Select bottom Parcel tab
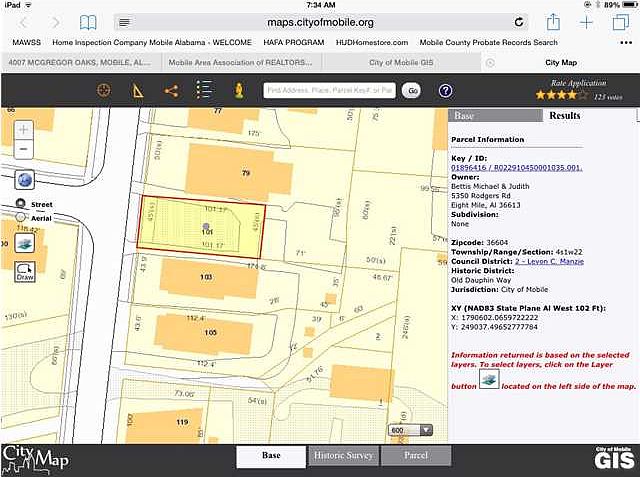The image size is (640, 477). coord(416,455)
